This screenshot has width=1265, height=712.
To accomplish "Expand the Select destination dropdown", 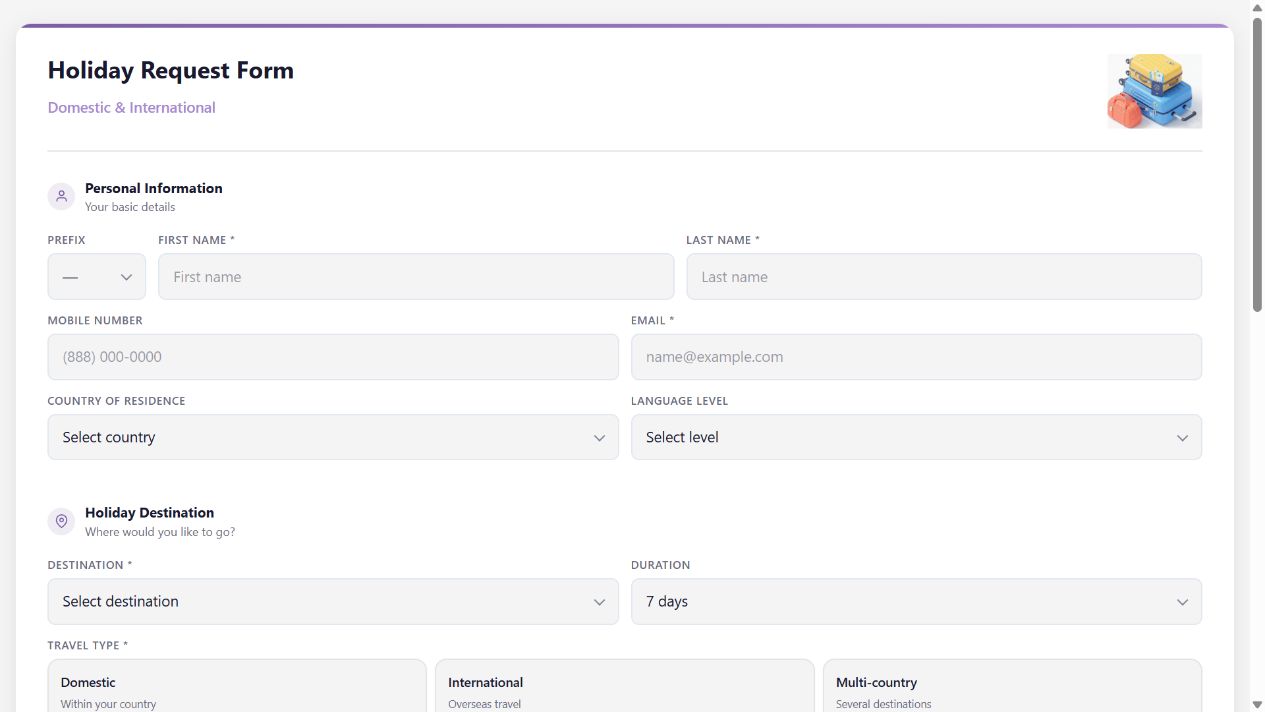I will (x=333, y=601).
